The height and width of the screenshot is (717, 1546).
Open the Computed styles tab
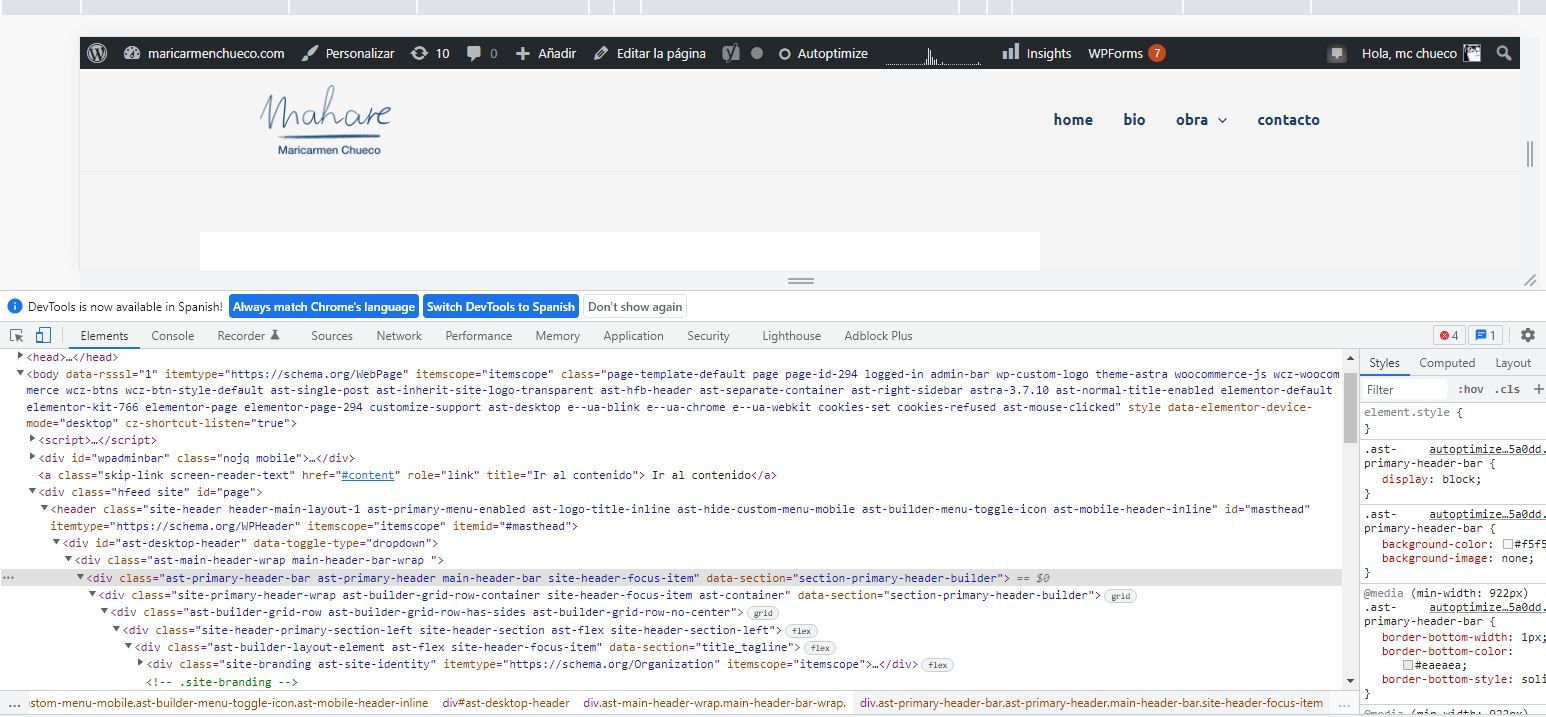pyautogui.click(x=1446, y=363)
